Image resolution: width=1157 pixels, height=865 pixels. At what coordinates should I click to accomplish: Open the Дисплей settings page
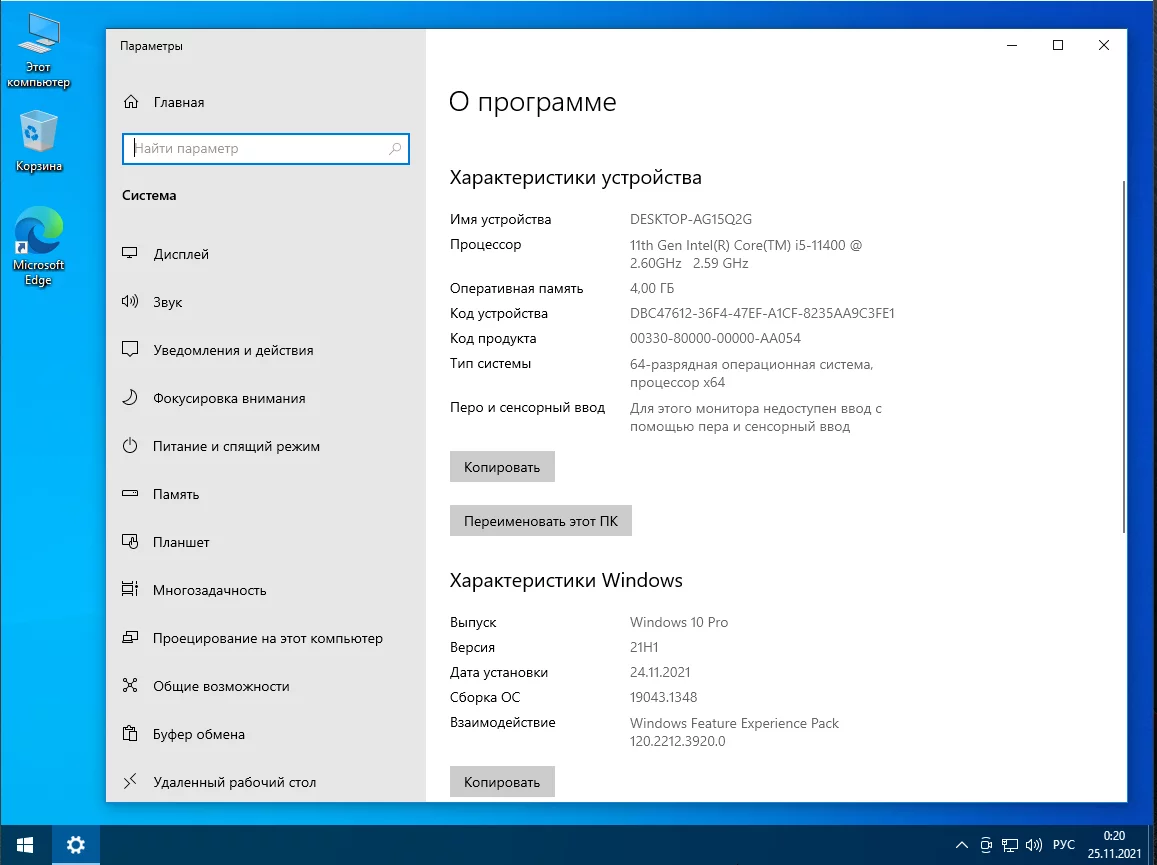coord(181,254)
